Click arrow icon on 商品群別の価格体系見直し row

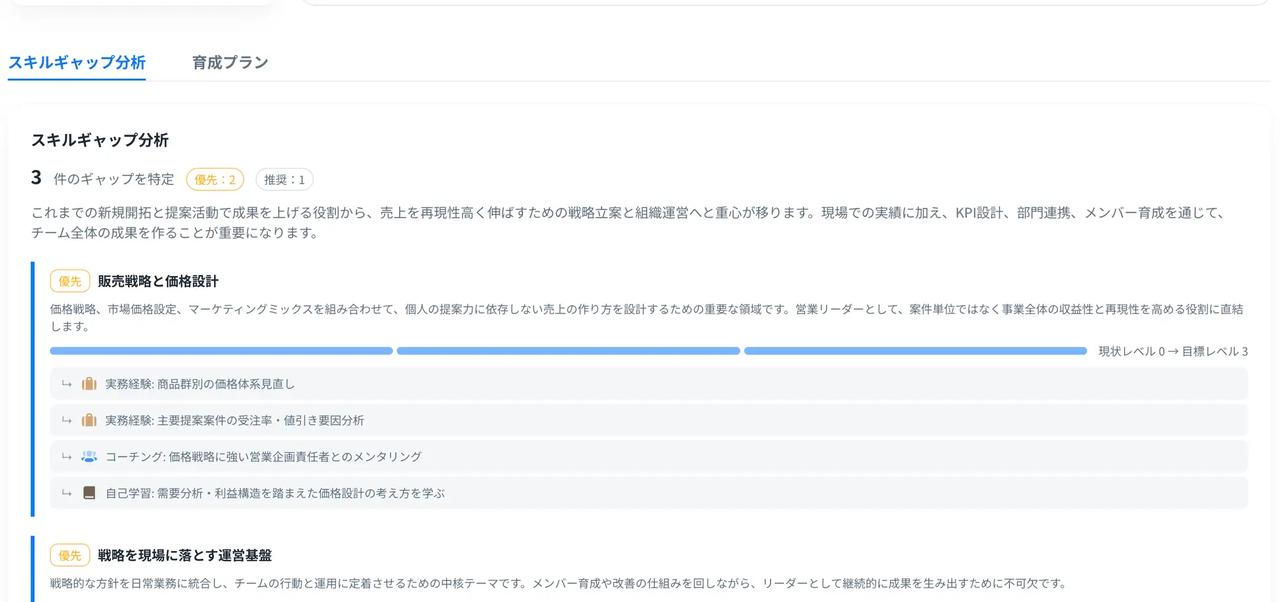coord(66,384)
